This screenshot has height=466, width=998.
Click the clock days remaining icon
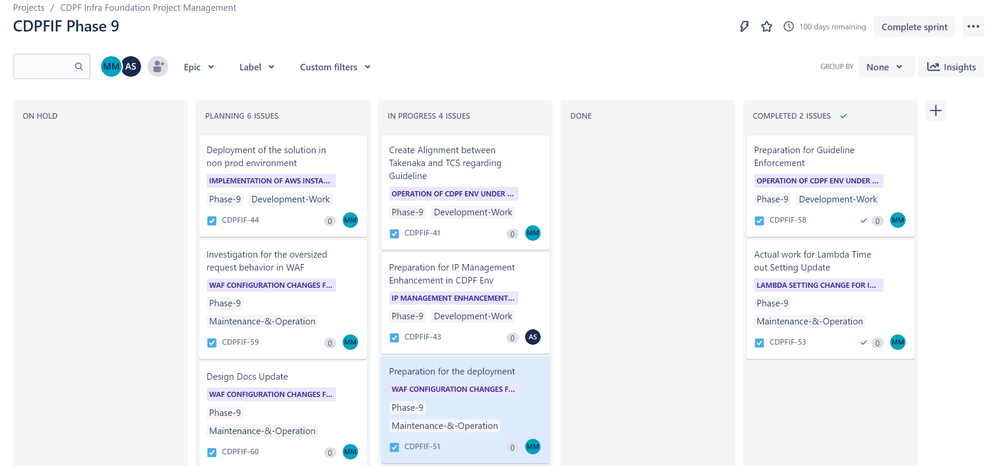789,27
